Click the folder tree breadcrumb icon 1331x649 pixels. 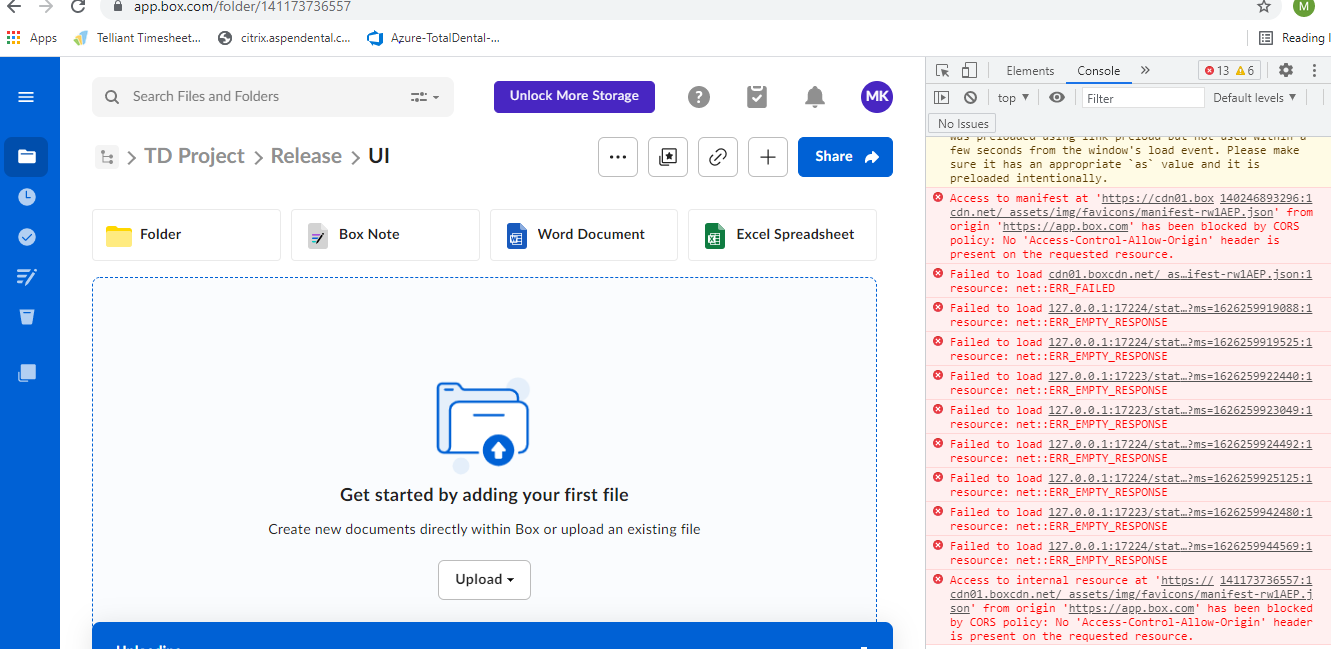pos(106,157)
